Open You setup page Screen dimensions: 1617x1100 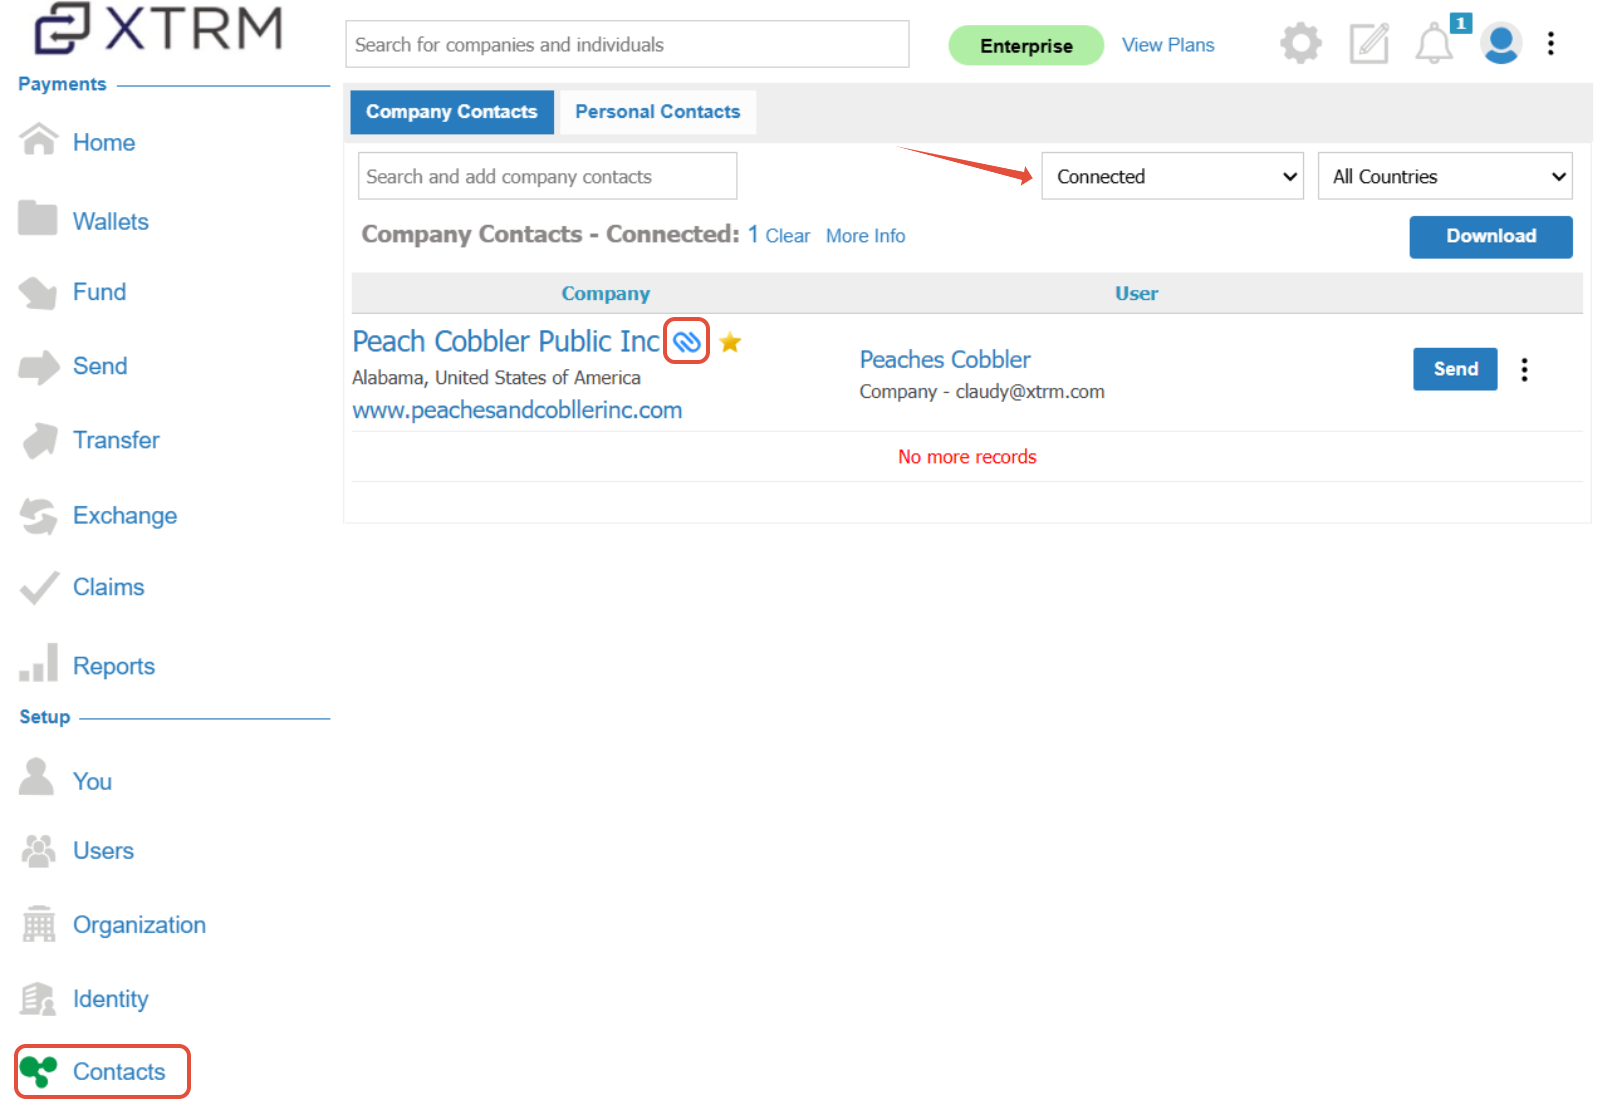pyautogui.click(x=92, y=782)
